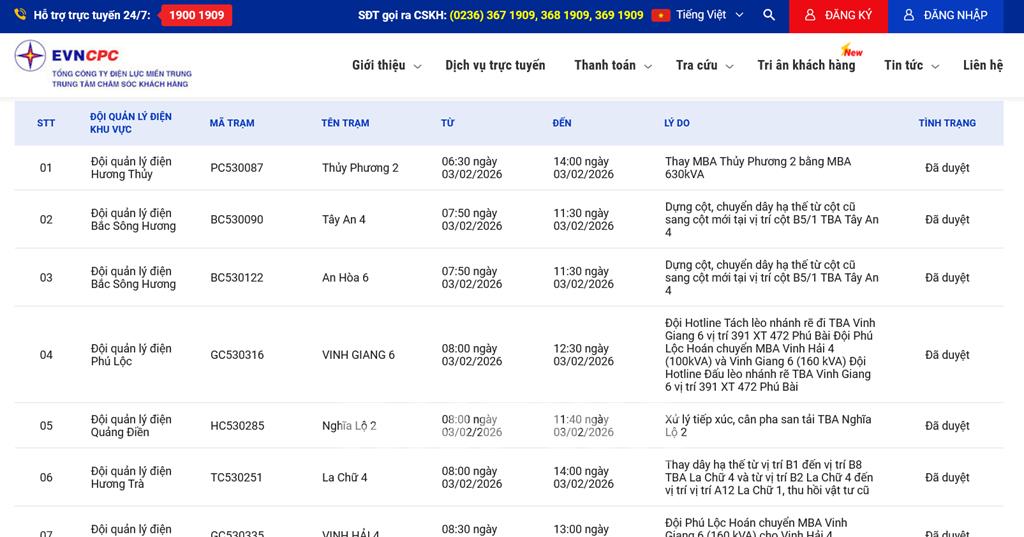1024x537 pixels.
Task: Click the 1900 1909 hotline badge
Action: (196, 15)
